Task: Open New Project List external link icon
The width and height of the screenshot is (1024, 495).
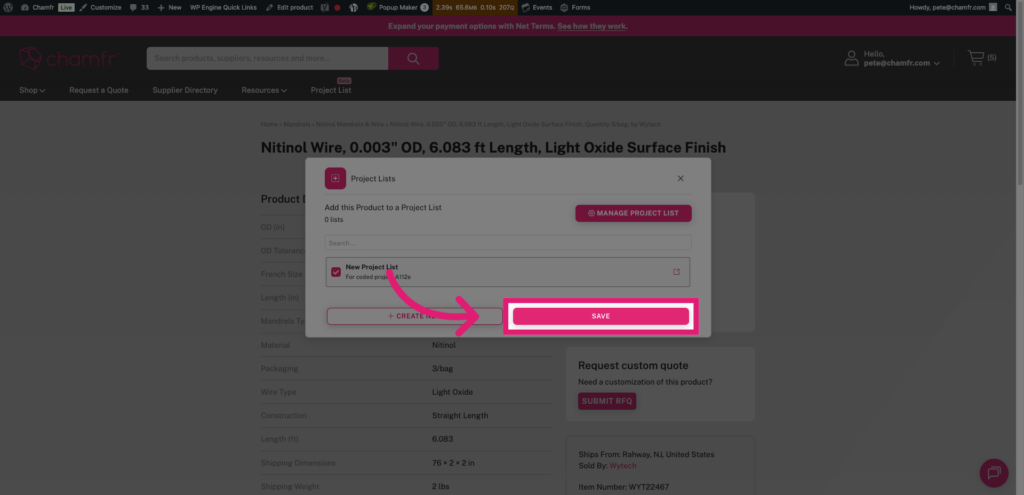Action: point(677,272)
